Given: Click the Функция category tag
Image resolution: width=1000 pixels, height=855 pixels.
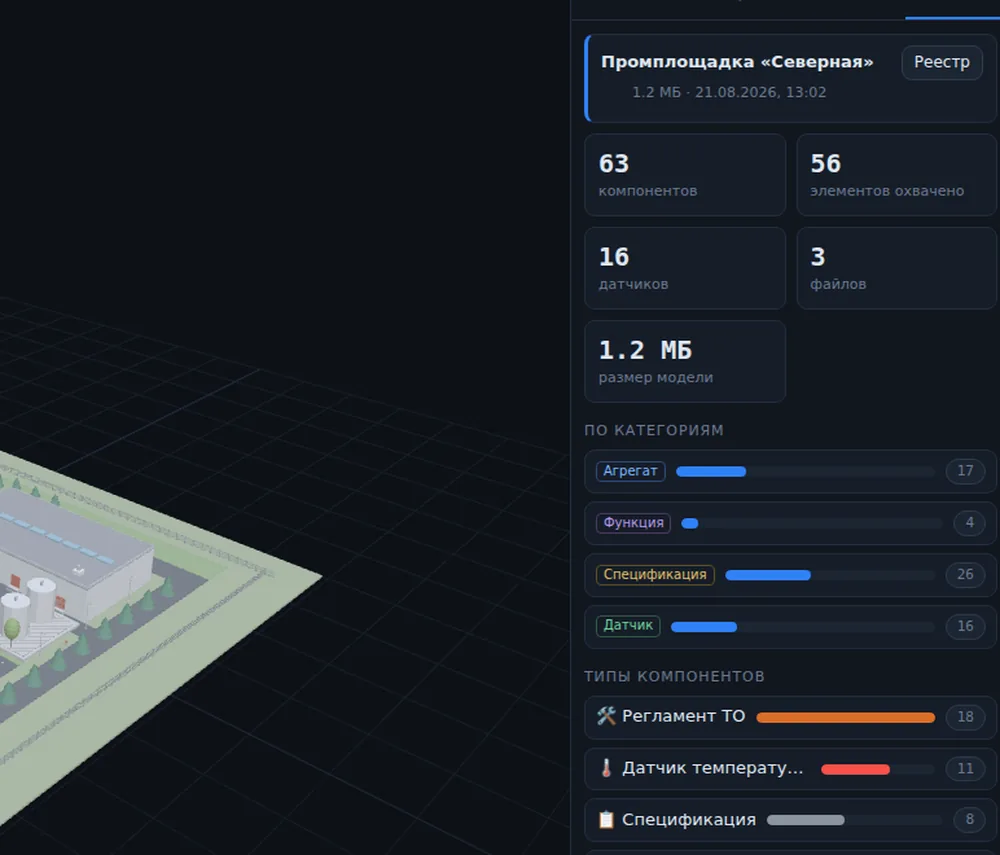Looking at the screenshot, I should [x=633, y=523].
